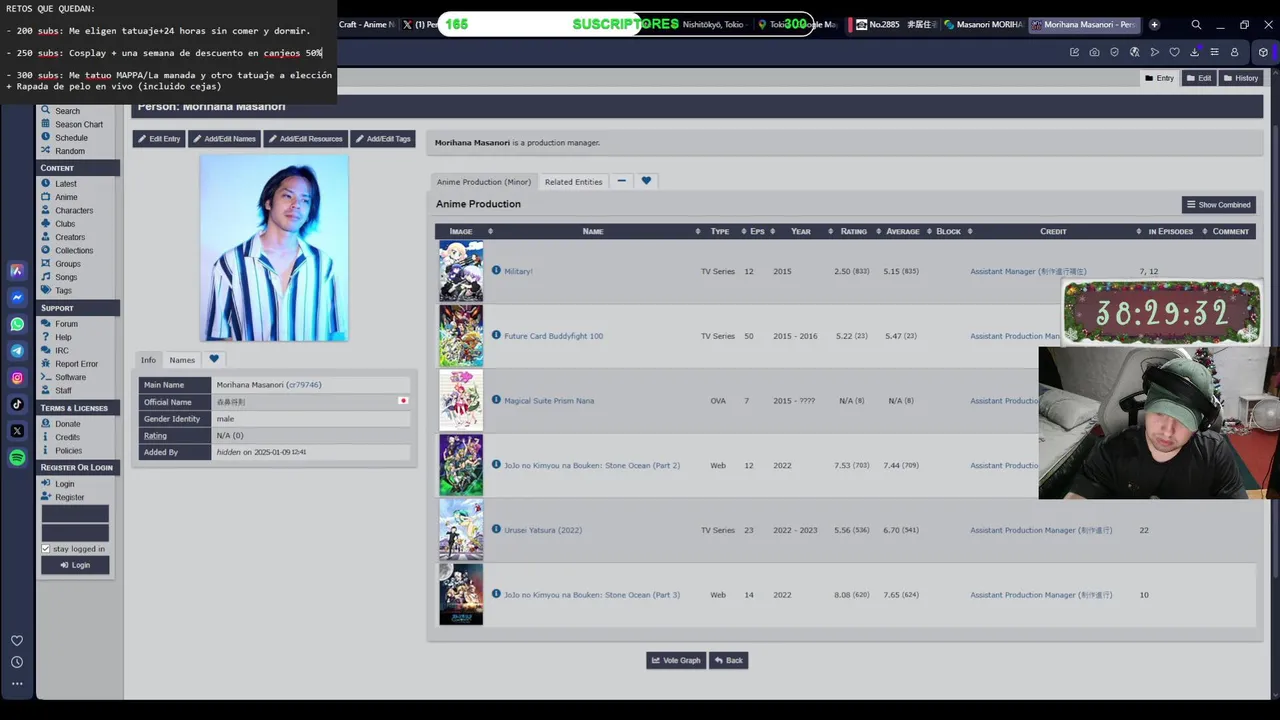
Task: Open the heart tab beside Related Entities
Action: click(x=646, y=181)
